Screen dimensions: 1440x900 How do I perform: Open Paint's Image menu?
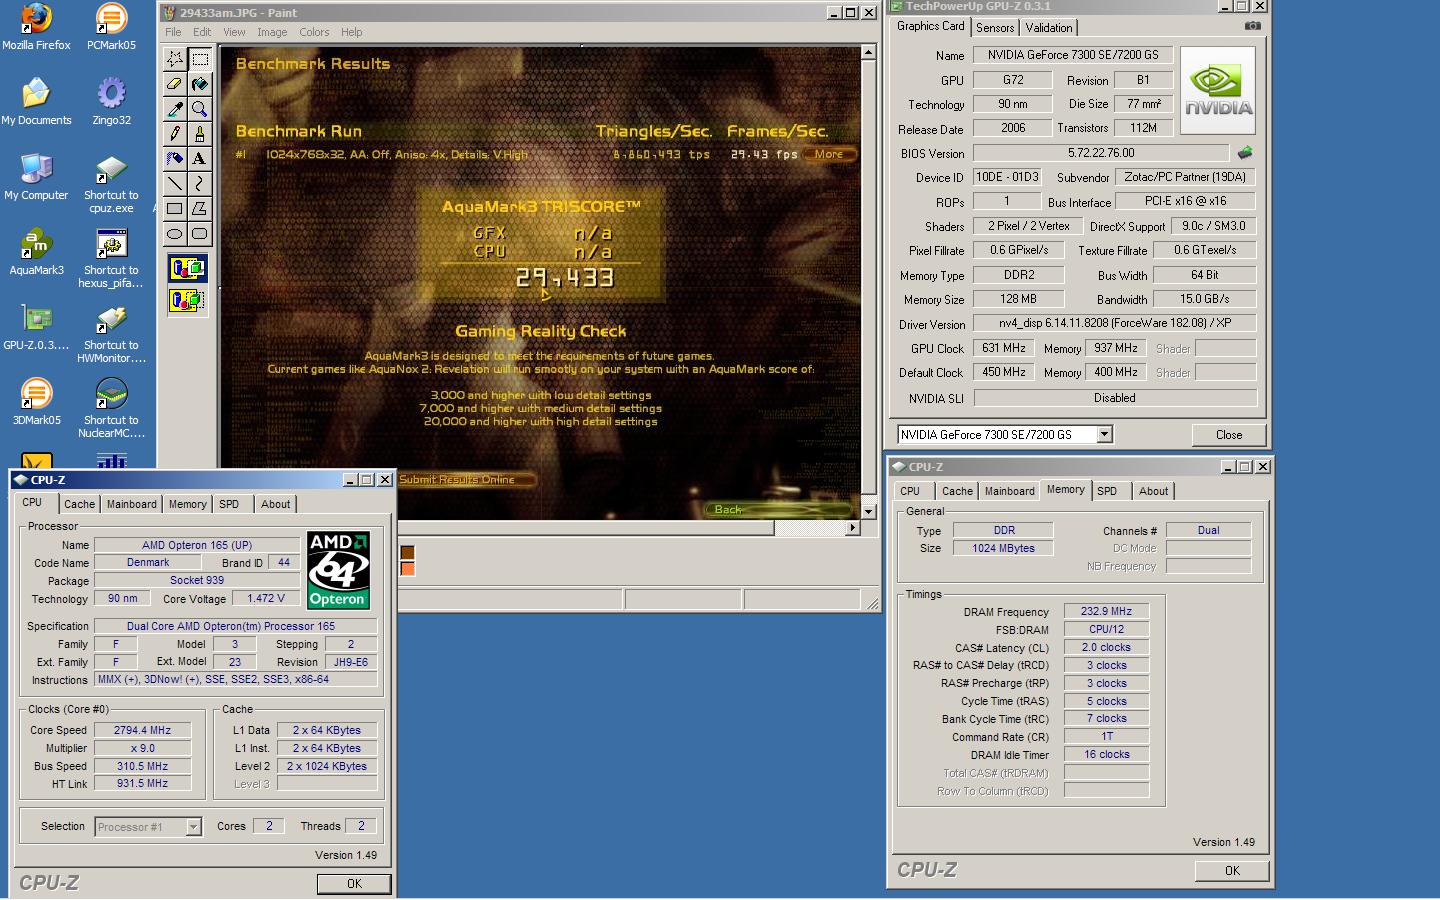(272, 32)
